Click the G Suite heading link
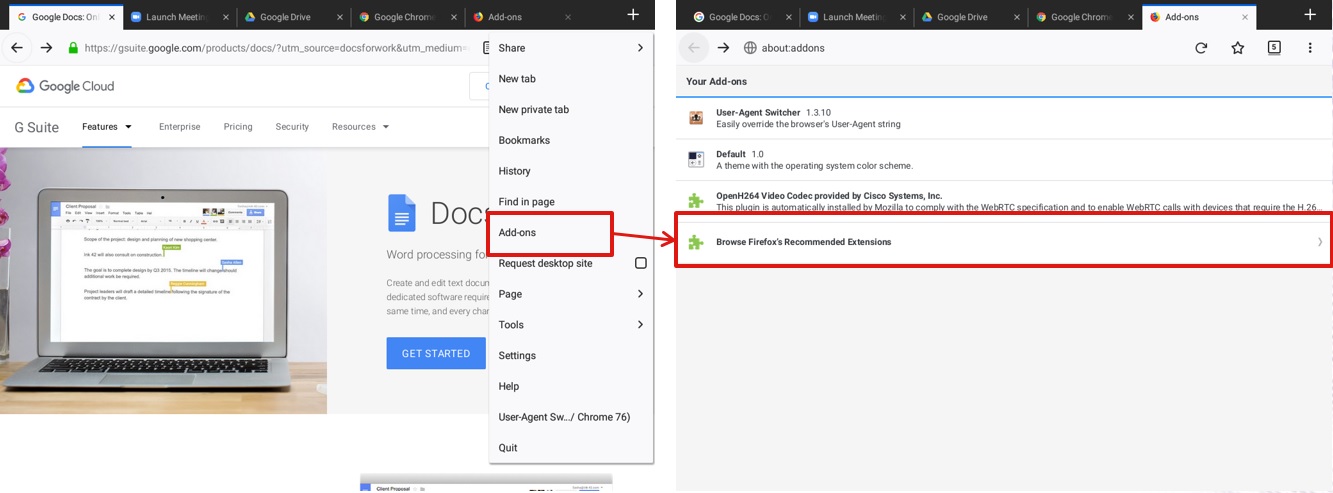 click(36, 127)
